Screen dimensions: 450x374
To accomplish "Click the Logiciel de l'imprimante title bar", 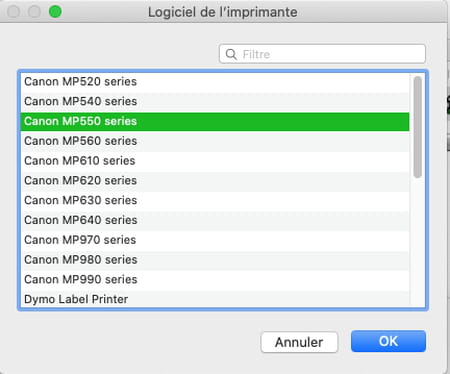I will 223,12.
